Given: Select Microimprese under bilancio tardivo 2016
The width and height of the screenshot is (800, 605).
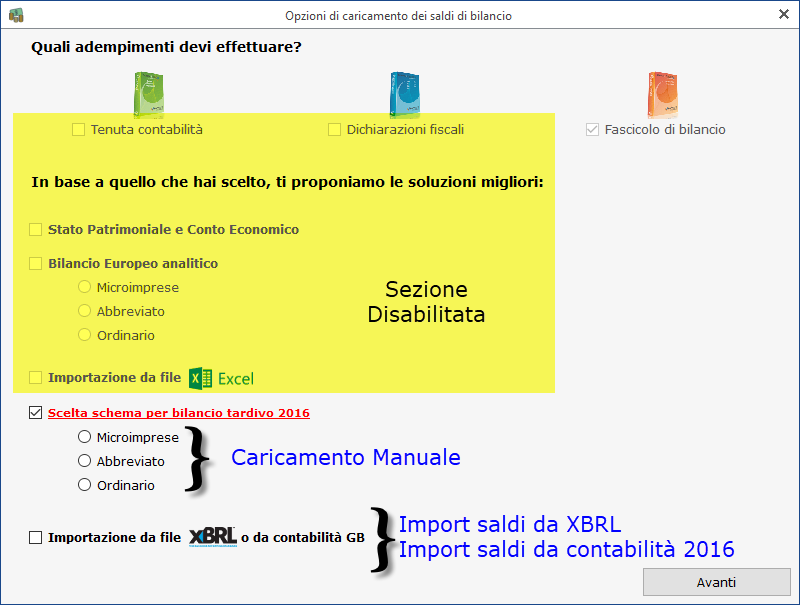Looking at the screenshot, I should pyautogui.click(x=85, y=437).
